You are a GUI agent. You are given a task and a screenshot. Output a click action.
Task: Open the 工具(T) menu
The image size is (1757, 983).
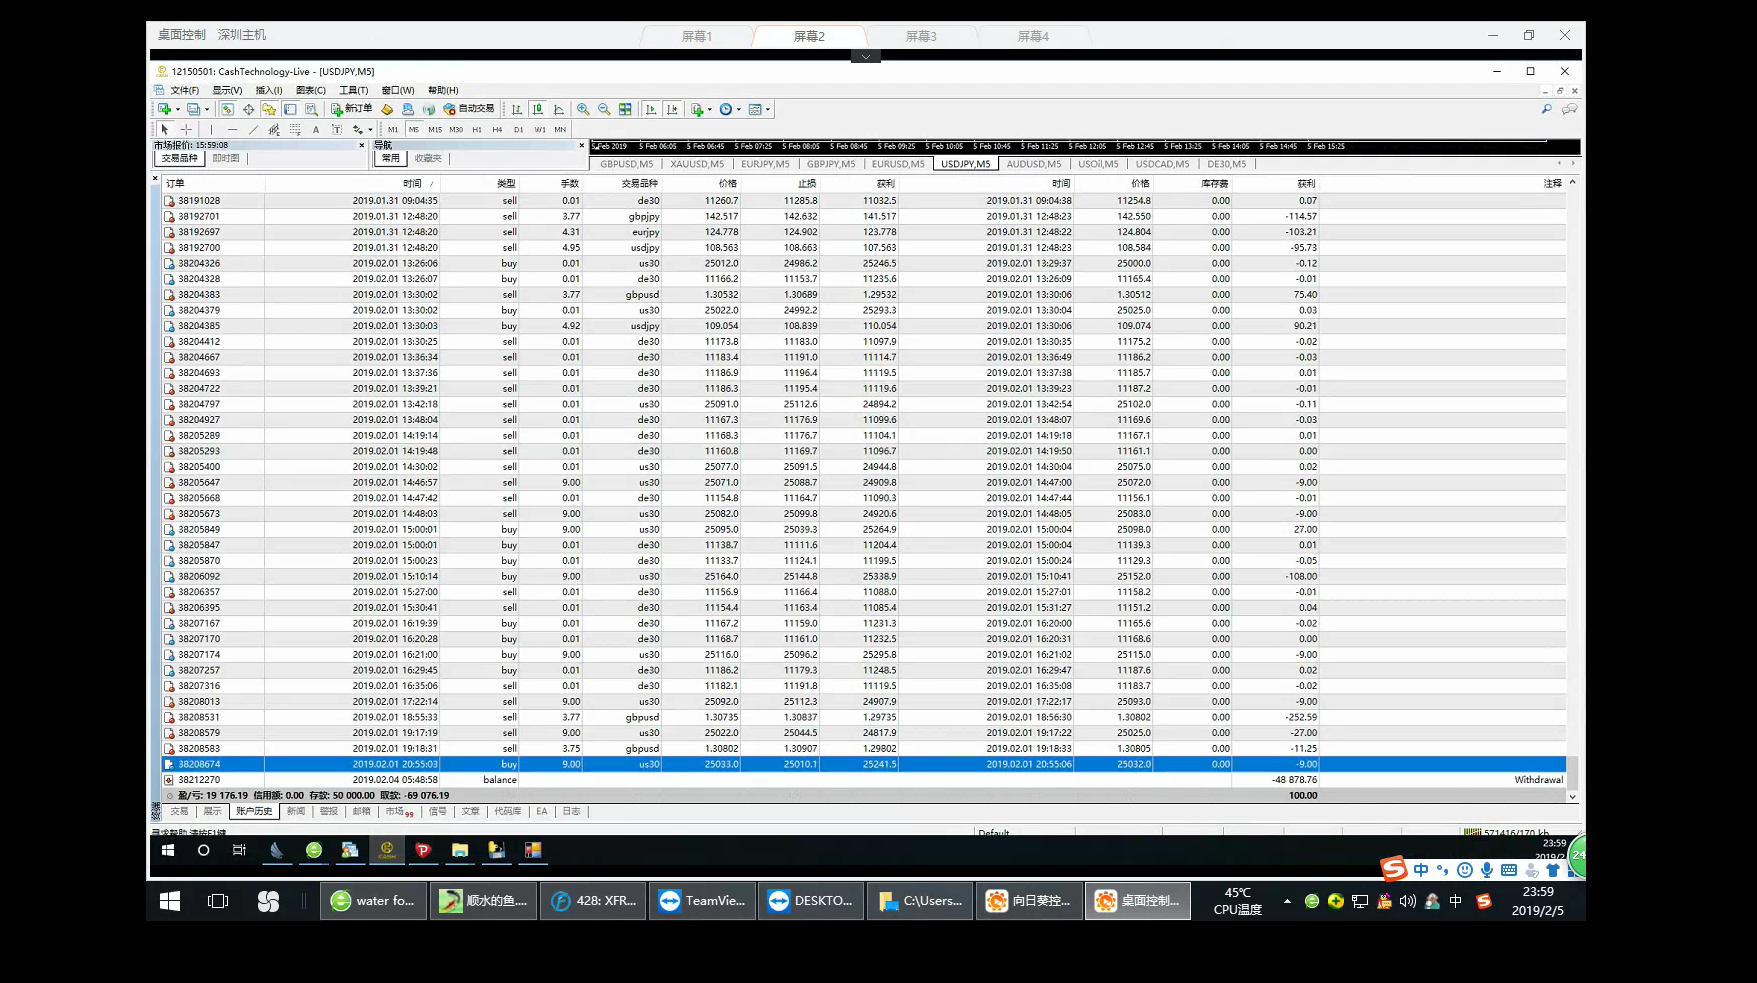(353, 90)
